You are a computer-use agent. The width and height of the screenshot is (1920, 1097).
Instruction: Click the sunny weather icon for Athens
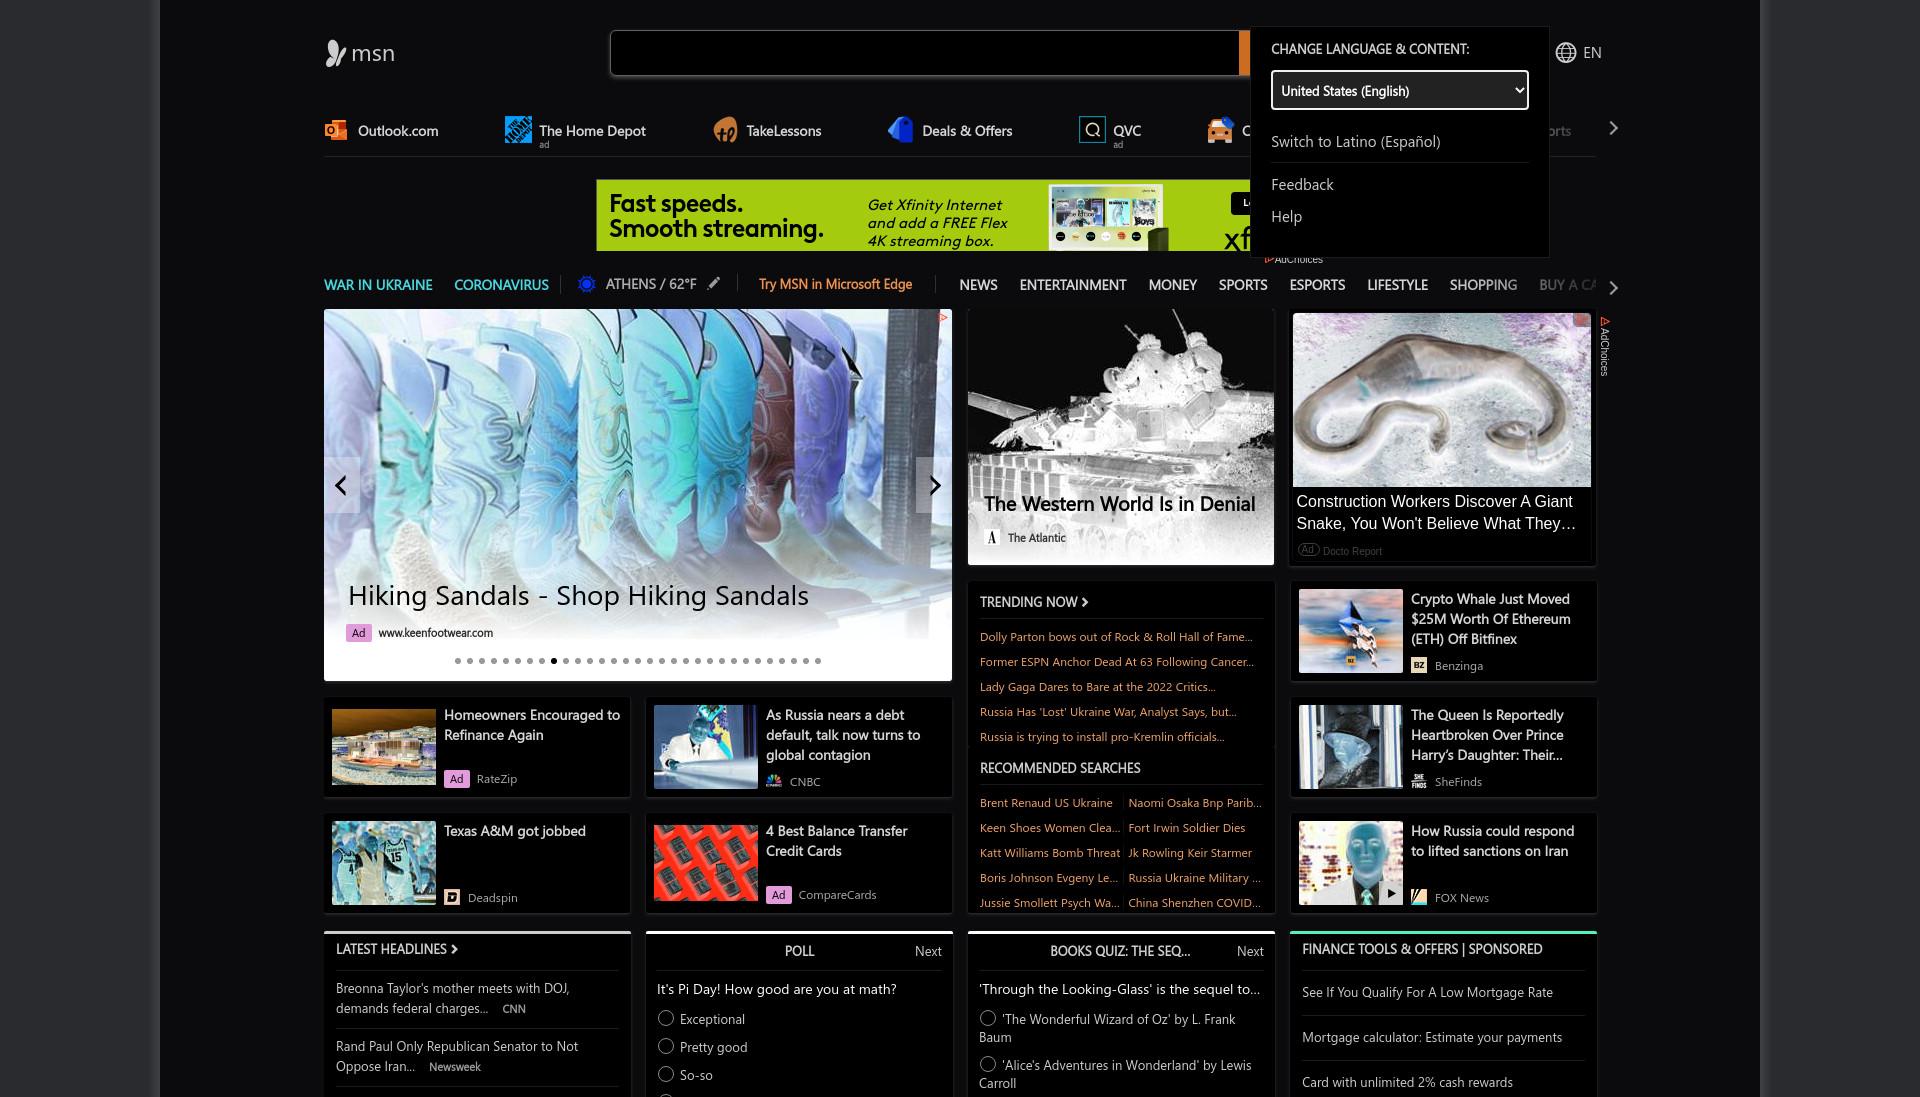coord(587,284)
